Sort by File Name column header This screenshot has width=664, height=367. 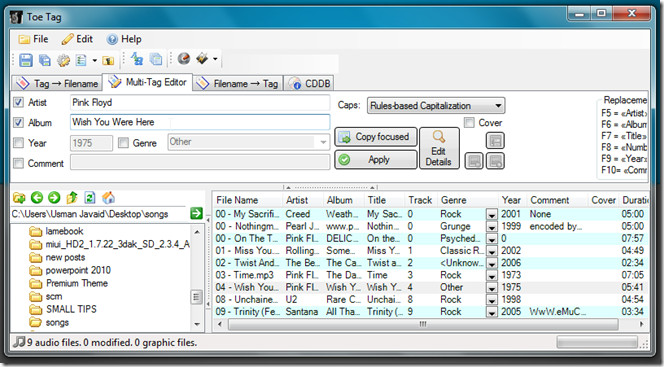(x=248, y=200)
